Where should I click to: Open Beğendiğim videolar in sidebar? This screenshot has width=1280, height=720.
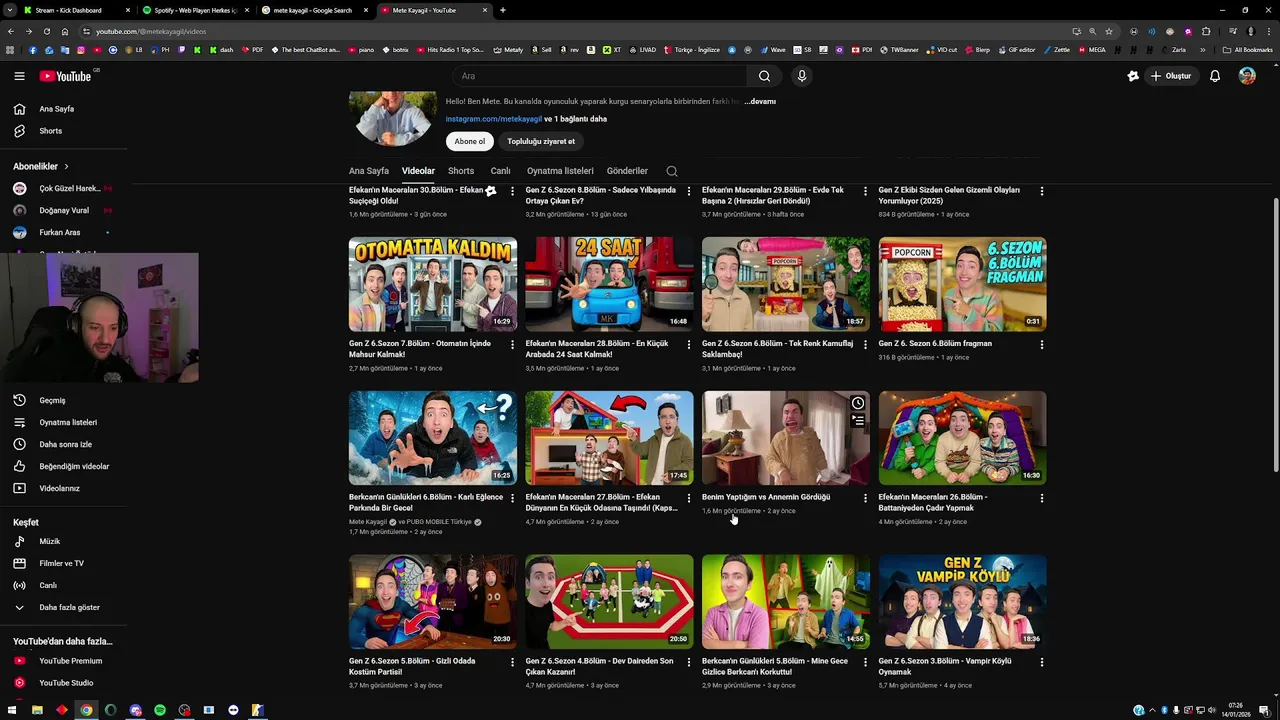74,466
